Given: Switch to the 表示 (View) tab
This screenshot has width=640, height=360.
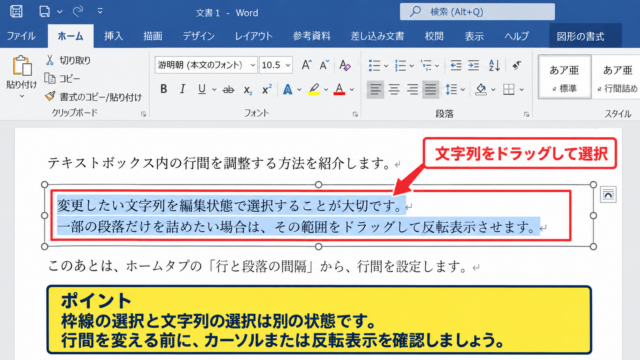Looking at the screenshot, I should tap(474, 36).
